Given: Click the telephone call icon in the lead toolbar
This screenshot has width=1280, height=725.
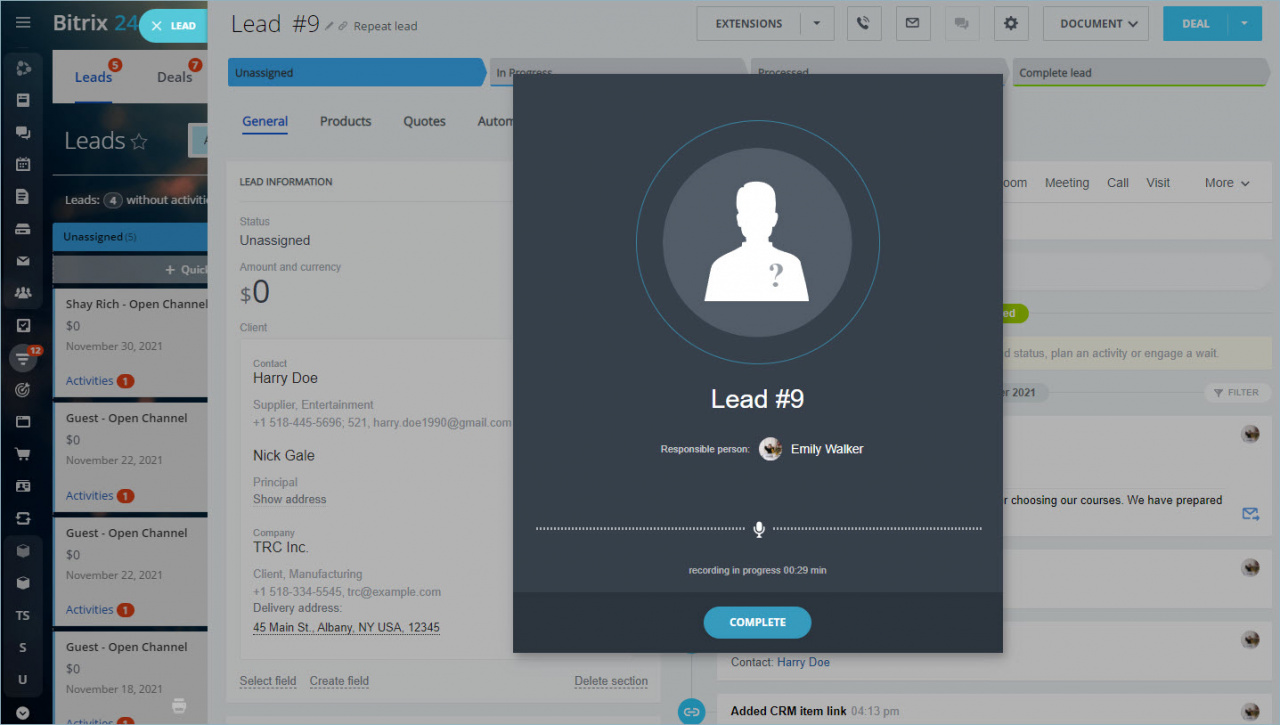Looking at the screenshot, I should [864, 24].
